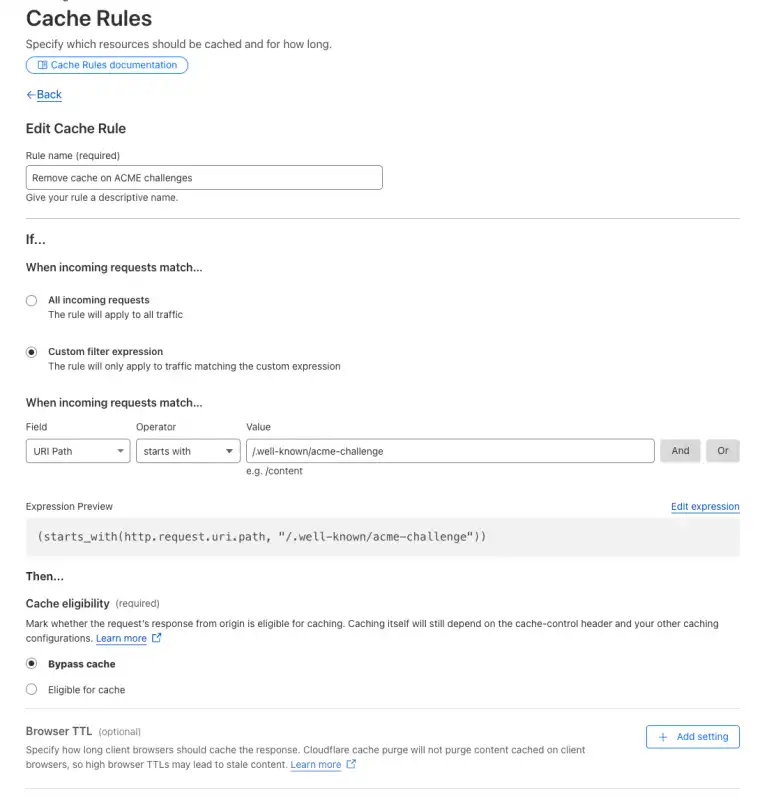The image size is (776, 800).
Task: Choose Bypass cache option
Action: [x=32, y=663]
